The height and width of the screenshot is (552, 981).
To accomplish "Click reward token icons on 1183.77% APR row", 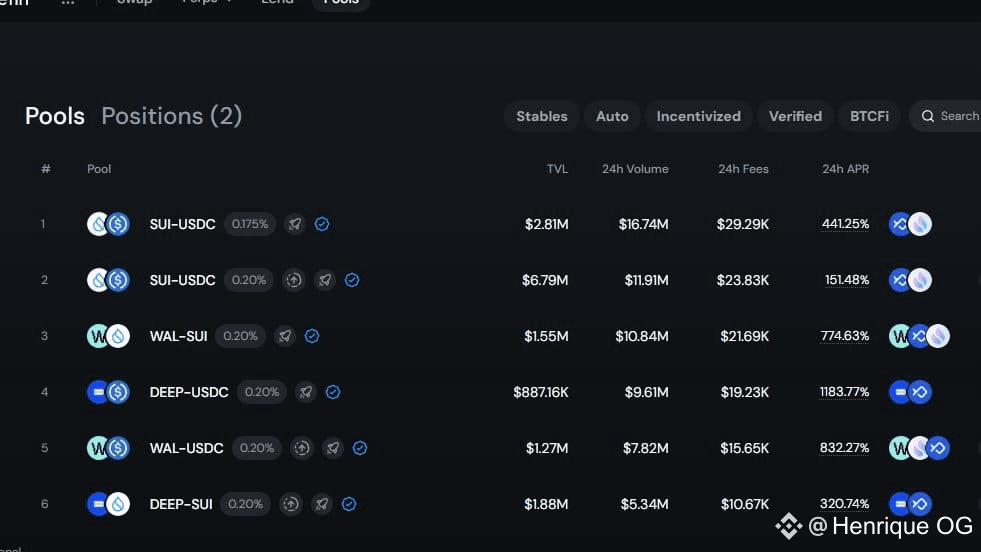I will click(x=910, y=392).
